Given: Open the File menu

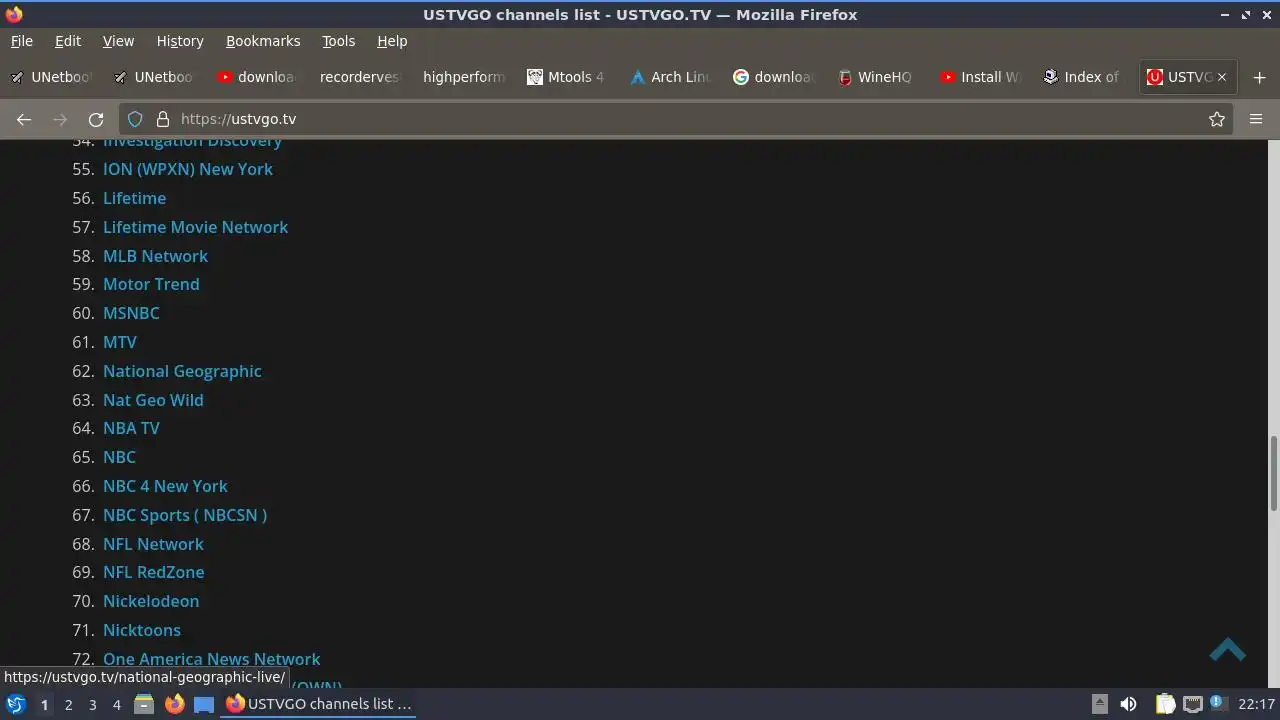Looking at the screenshot, I should (x=22, y=41).
